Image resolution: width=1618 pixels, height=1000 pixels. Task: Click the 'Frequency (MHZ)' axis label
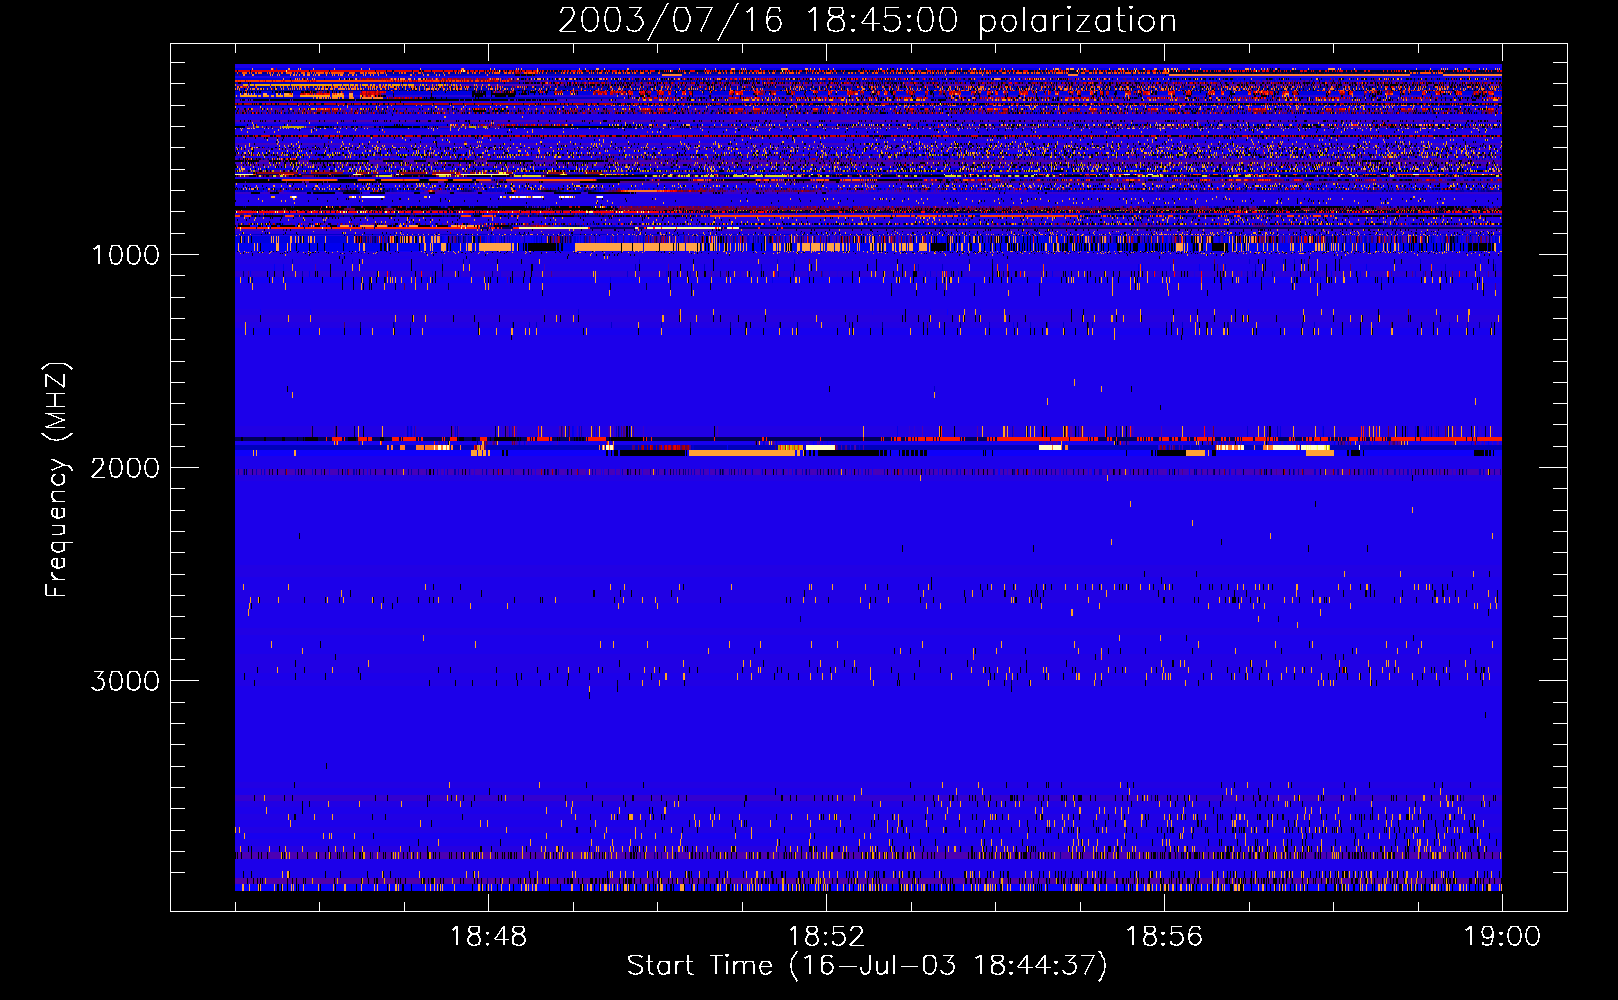(x=56, y=480)
